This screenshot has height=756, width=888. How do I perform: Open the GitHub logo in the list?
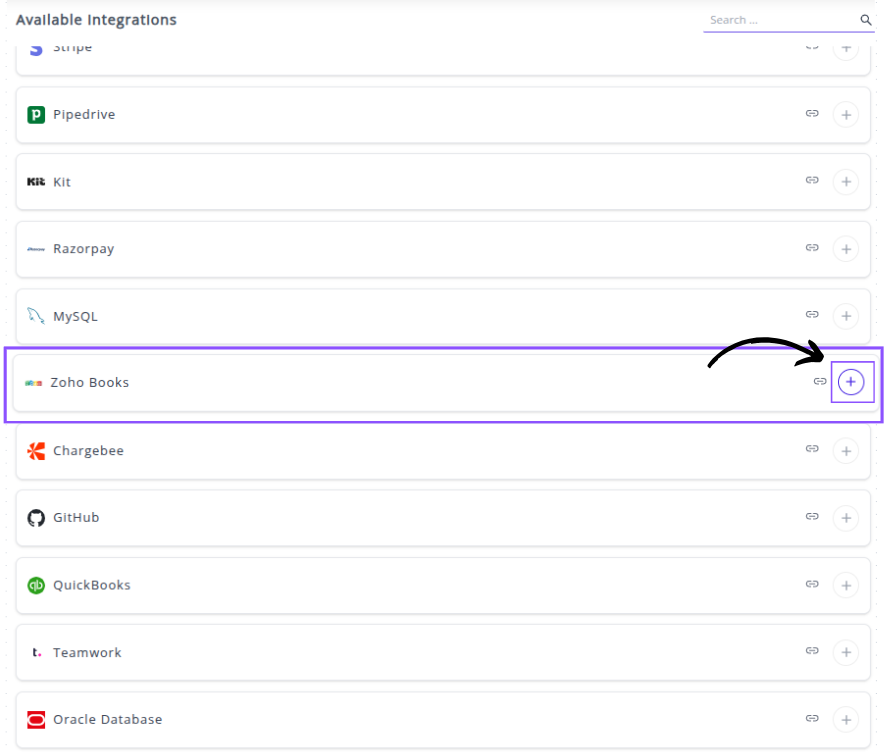coord(36,518)
